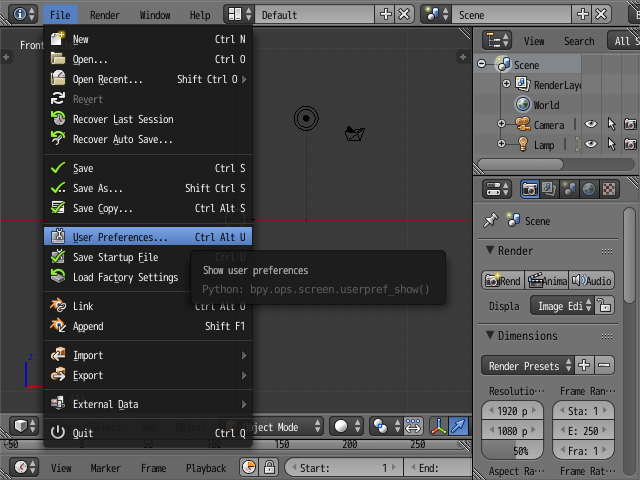The height and width of the screenshot is (480, 640).
Task: Toggle Lamp renderability camera icon
Action: point(630,145)
